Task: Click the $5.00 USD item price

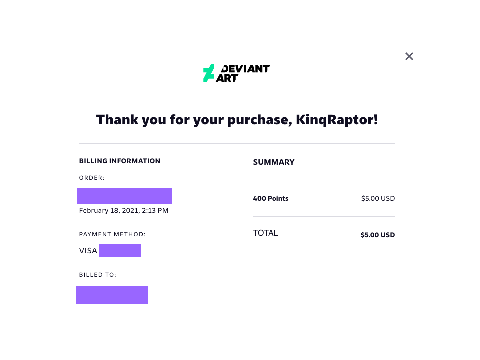Action: 378,198
